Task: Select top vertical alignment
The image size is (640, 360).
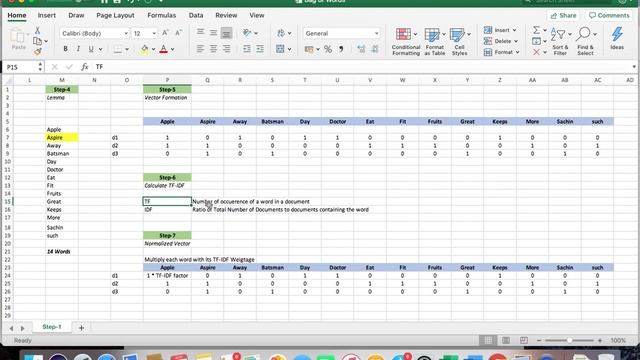Action: (200, 33)
